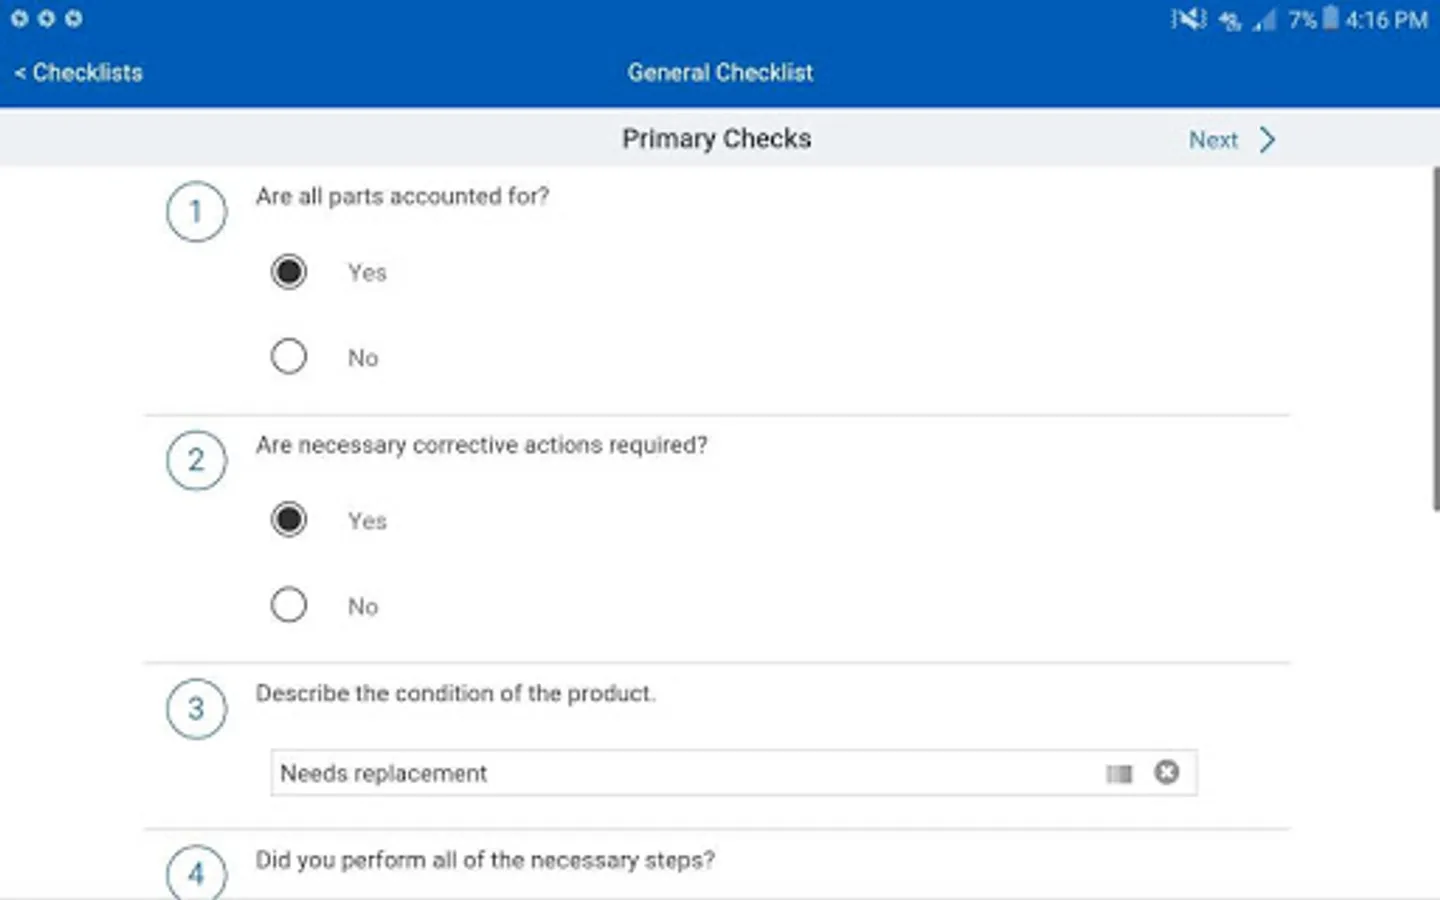Click the Next link
The width and height of the screenshot is (1440, 900).
(x=1213, y=140)
